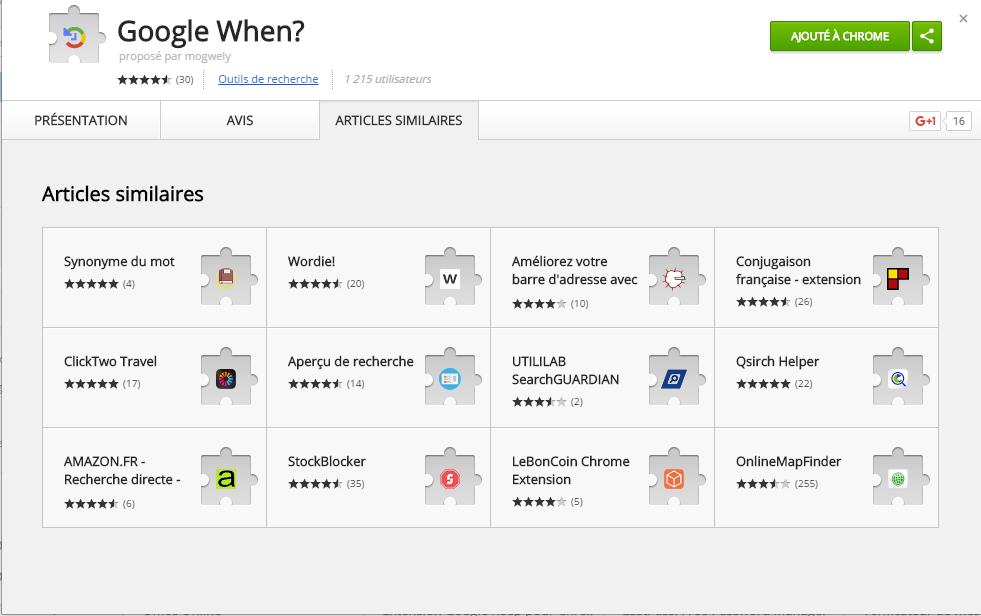Click the share icon button
The image size is (981, 616).
click(927, 36)
